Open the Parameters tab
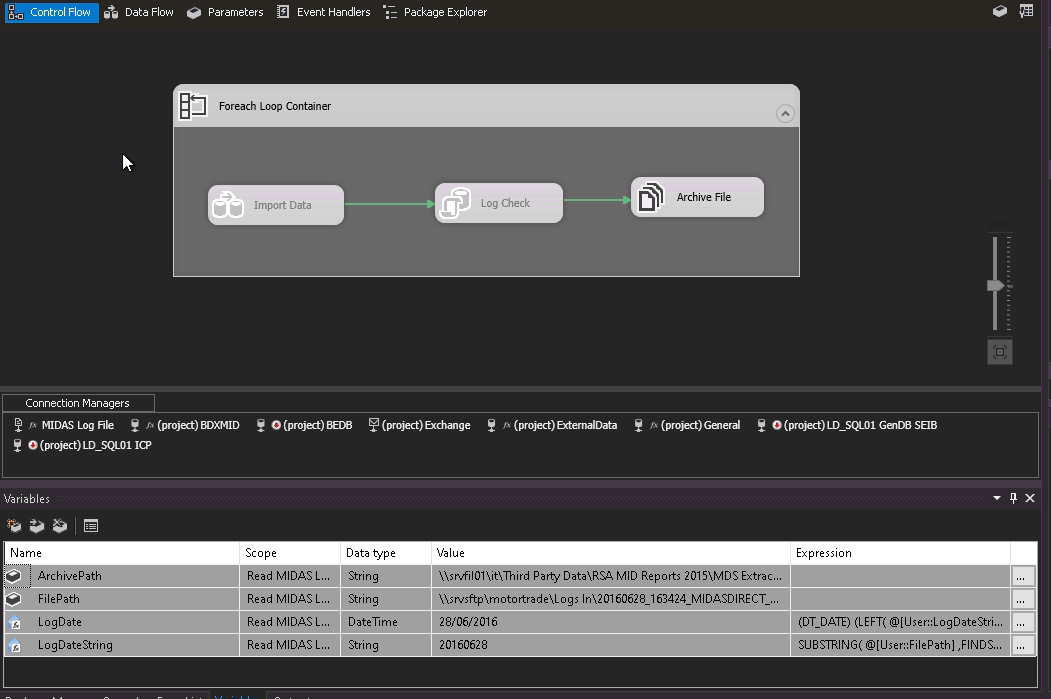The height and width of the screenshot is (699, 1051). (x=225, y=12)
